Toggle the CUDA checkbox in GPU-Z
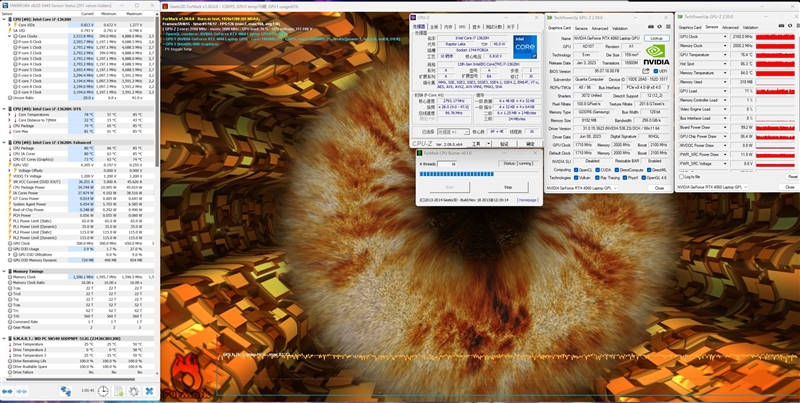This screenshot has height=403, width=800. (x=597, y=169)
